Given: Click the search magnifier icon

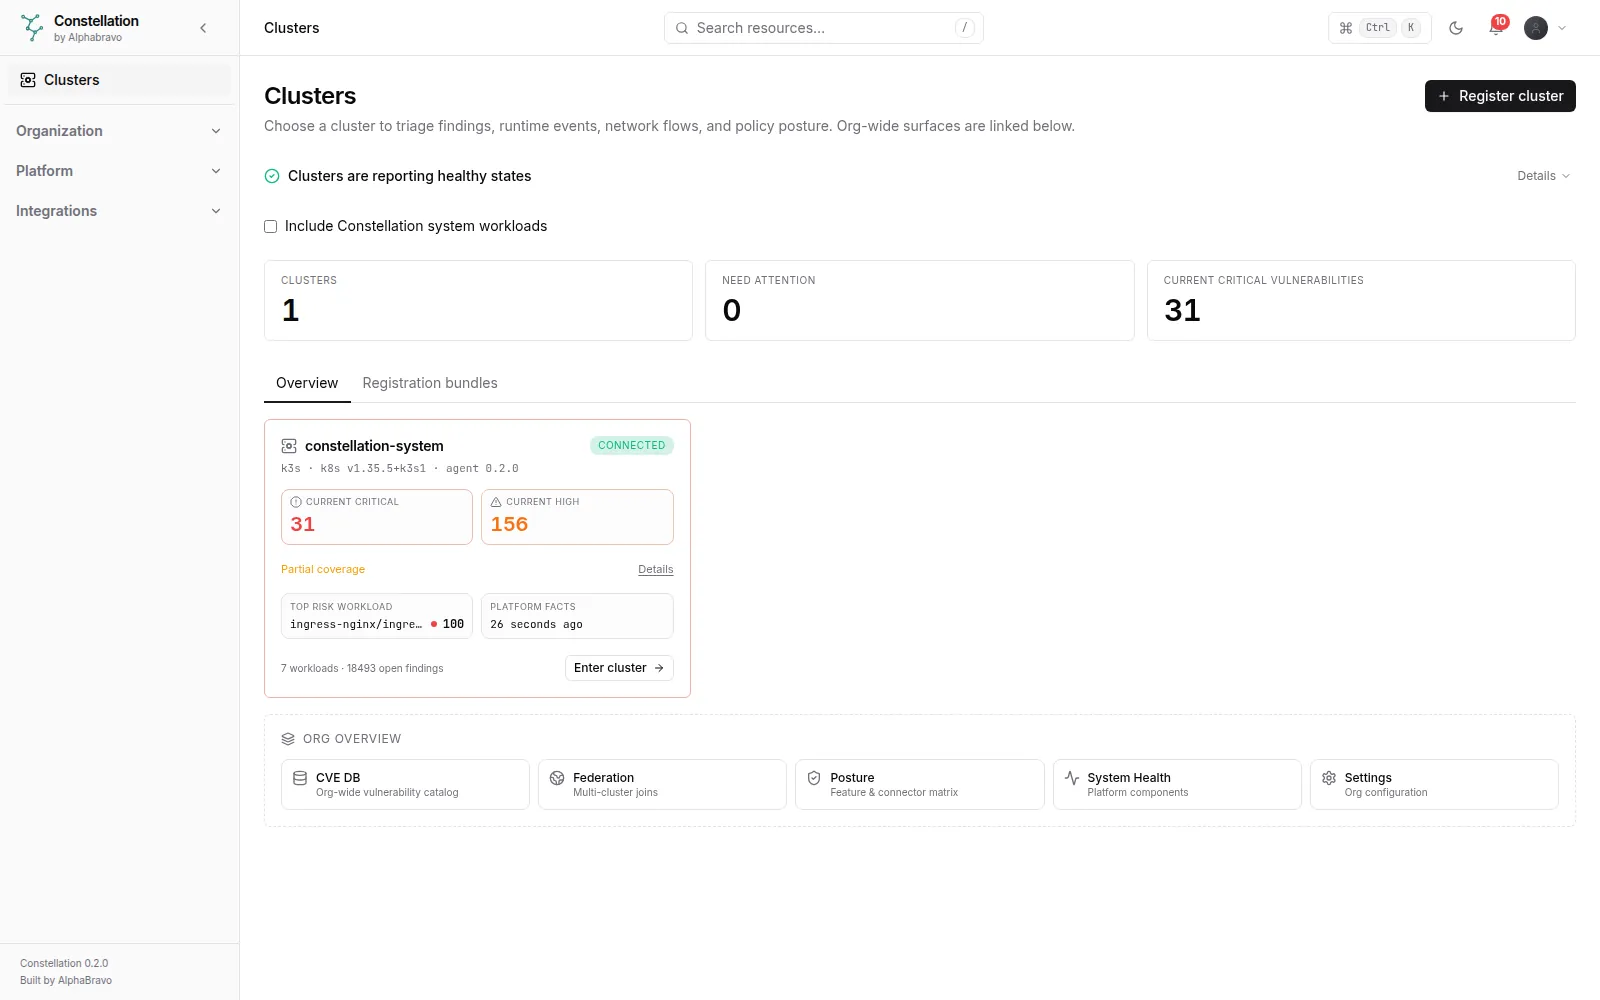Looking at the screenshot, I should pos(682,28).
